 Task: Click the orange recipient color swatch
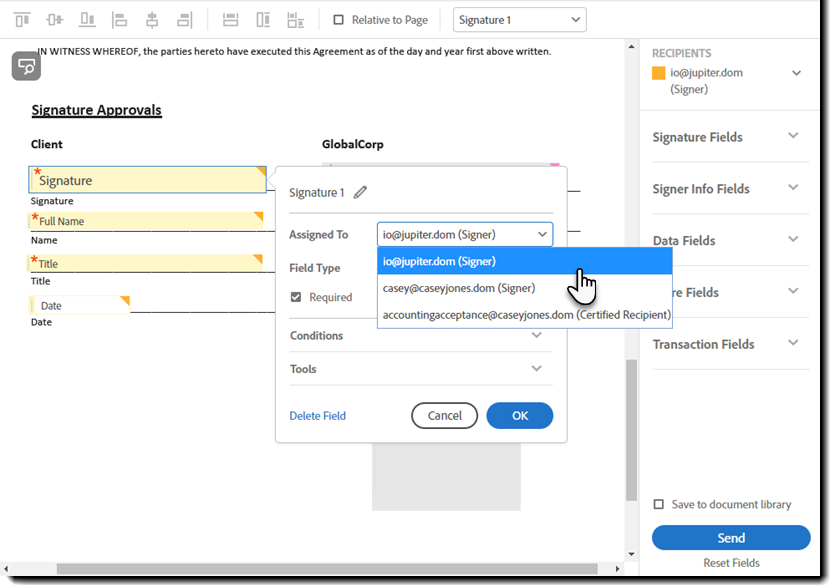point(658,73)
